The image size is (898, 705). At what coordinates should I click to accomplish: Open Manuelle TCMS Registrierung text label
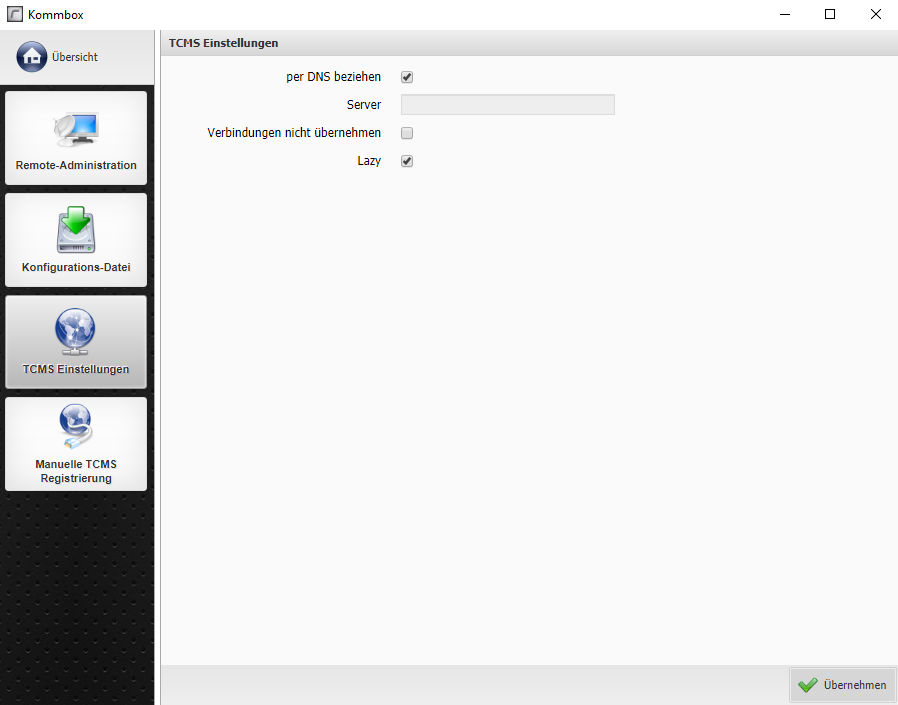76,471
